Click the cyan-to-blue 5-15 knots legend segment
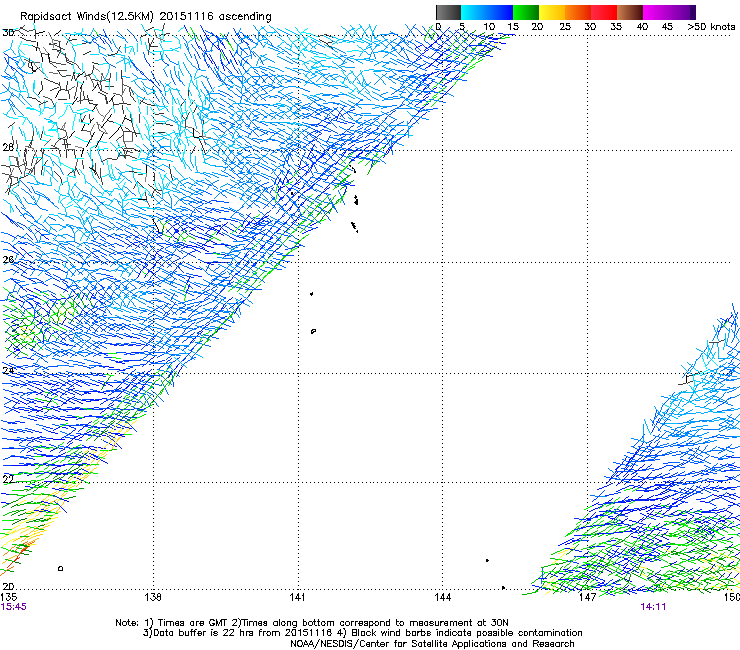Viewport: 740px width, 650px height. [x=487, y=12]
